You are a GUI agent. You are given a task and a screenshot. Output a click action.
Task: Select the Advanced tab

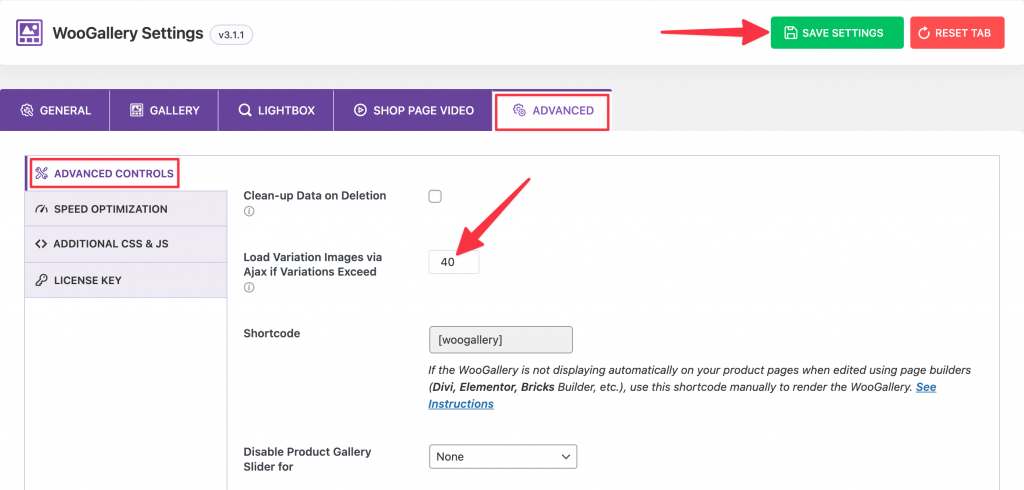pos(552,112)
